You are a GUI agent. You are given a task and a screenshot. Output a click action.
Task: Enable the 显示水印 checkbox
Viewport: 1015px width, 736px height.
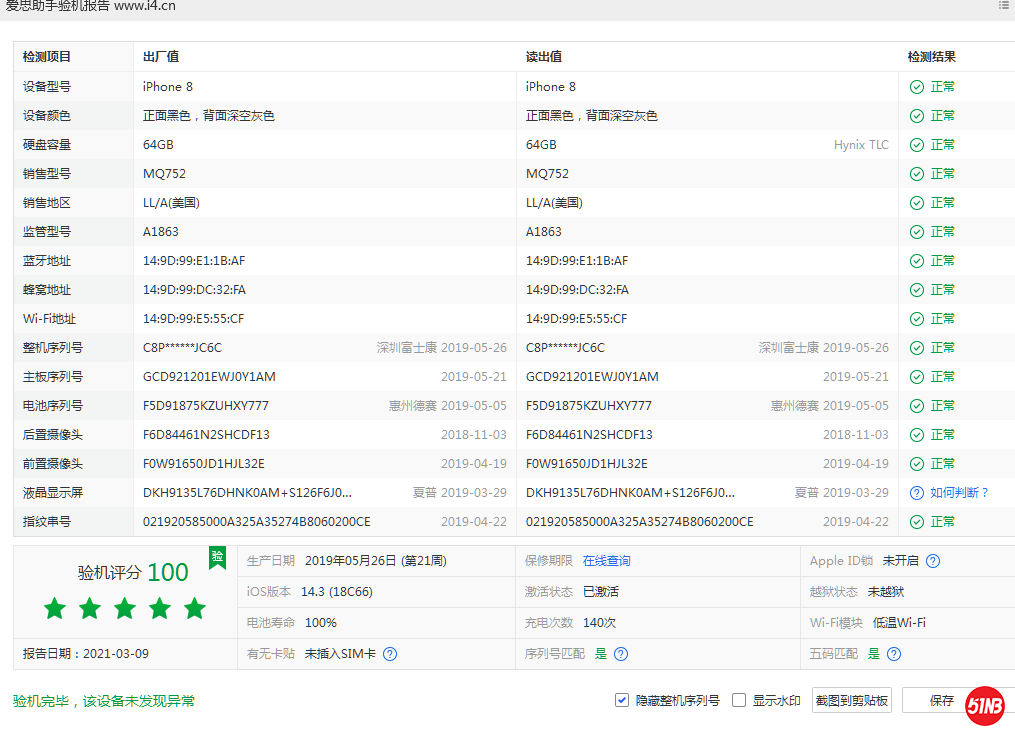739,700
